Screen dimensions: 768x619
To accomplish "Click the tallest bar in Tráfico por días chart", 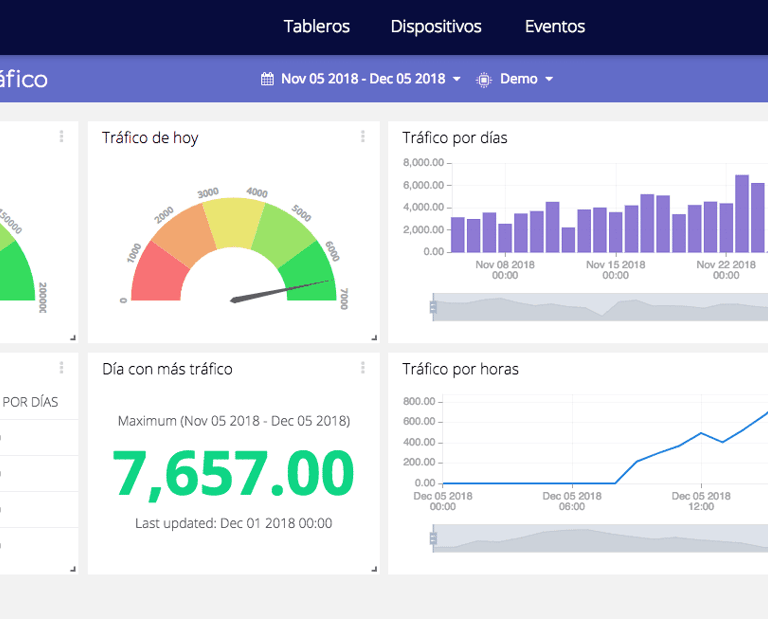I will 742,214.
